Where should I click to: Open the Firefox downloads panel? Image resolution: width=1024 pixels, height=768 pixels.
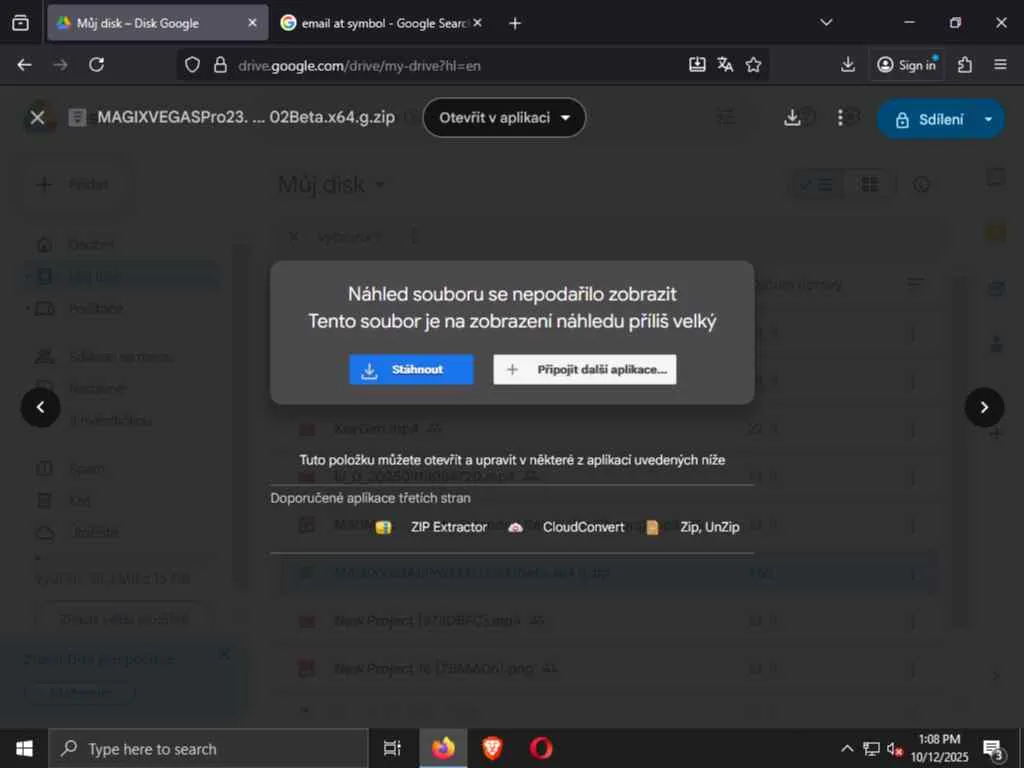click(848, 65)
